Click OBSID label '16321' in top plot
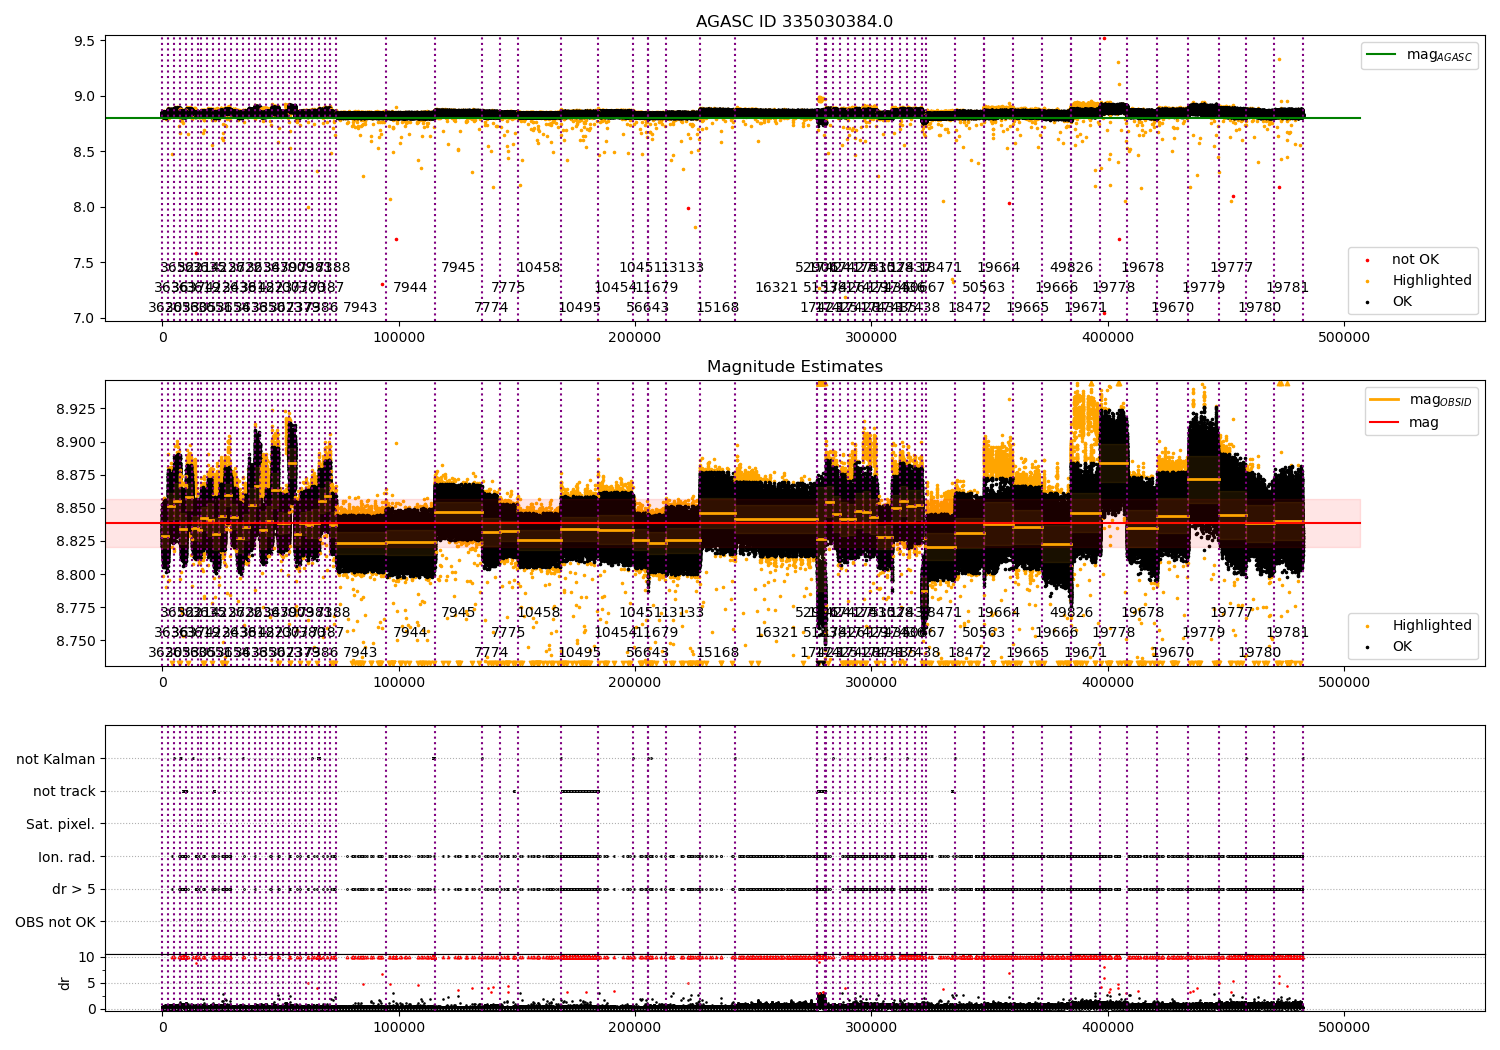1500x1050 pixels. pyautogui.click(x=777, y=288)
